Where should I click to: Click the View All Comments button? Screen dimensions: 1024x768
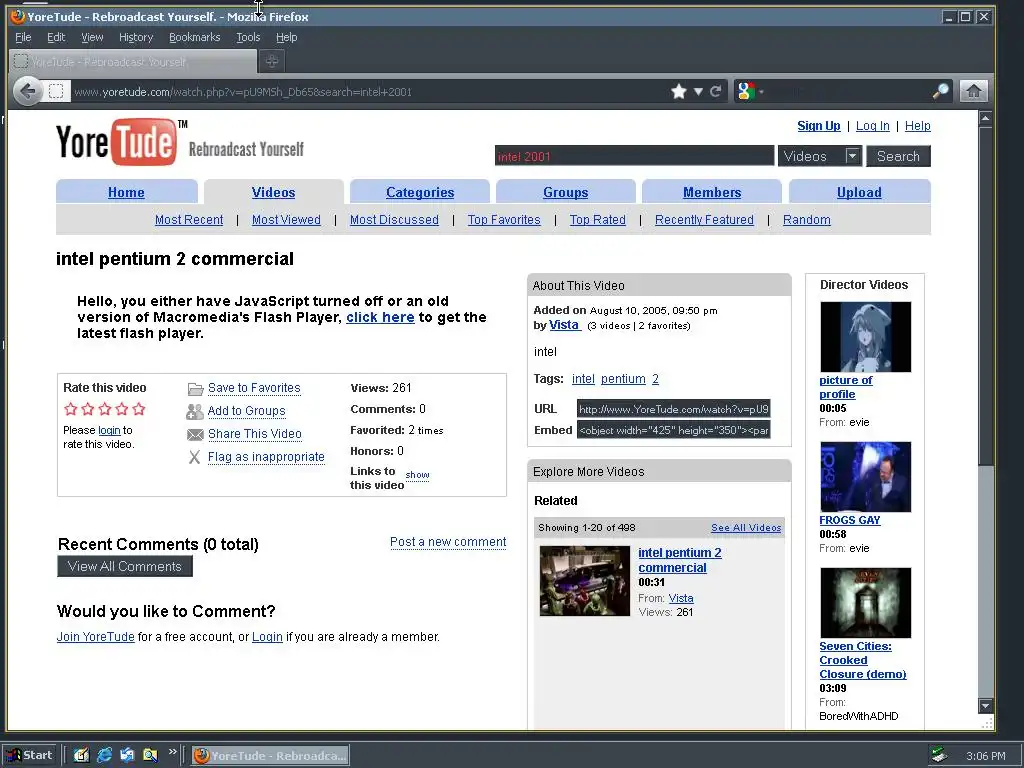(x=125, y=566)
